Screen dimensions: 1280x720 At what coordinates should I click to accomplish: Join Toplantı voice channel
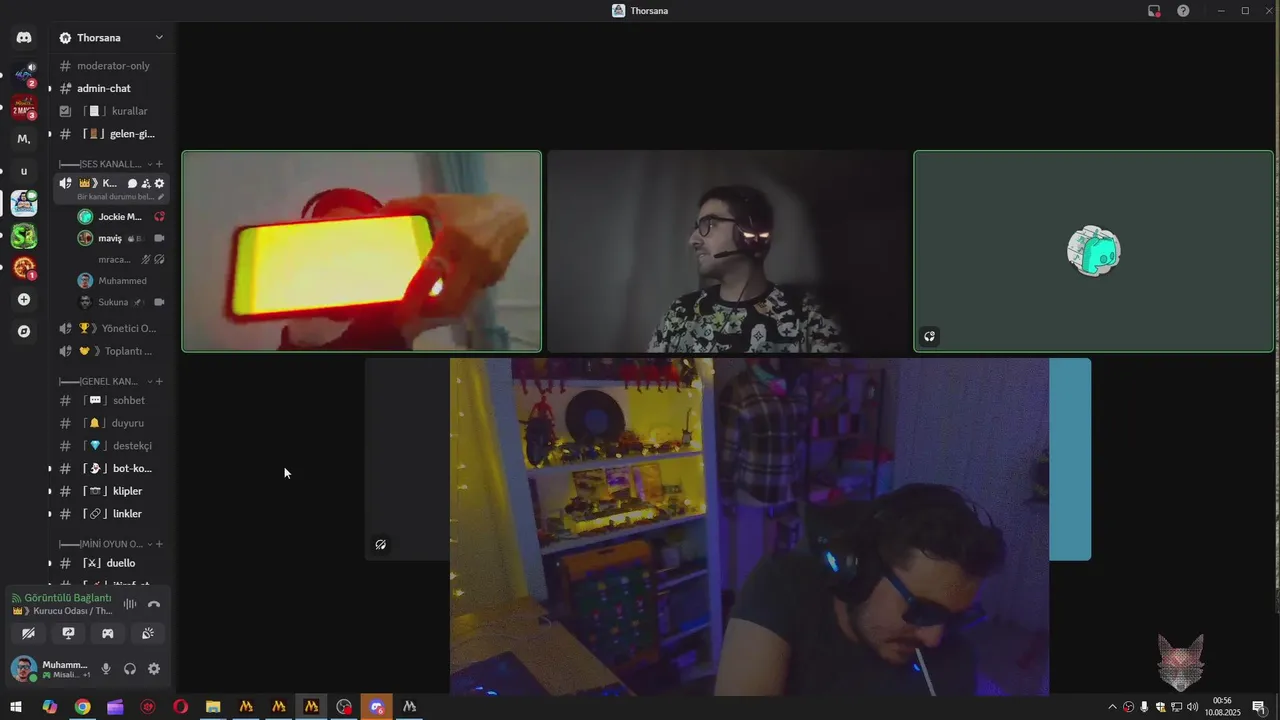click(x=111, y=351)
